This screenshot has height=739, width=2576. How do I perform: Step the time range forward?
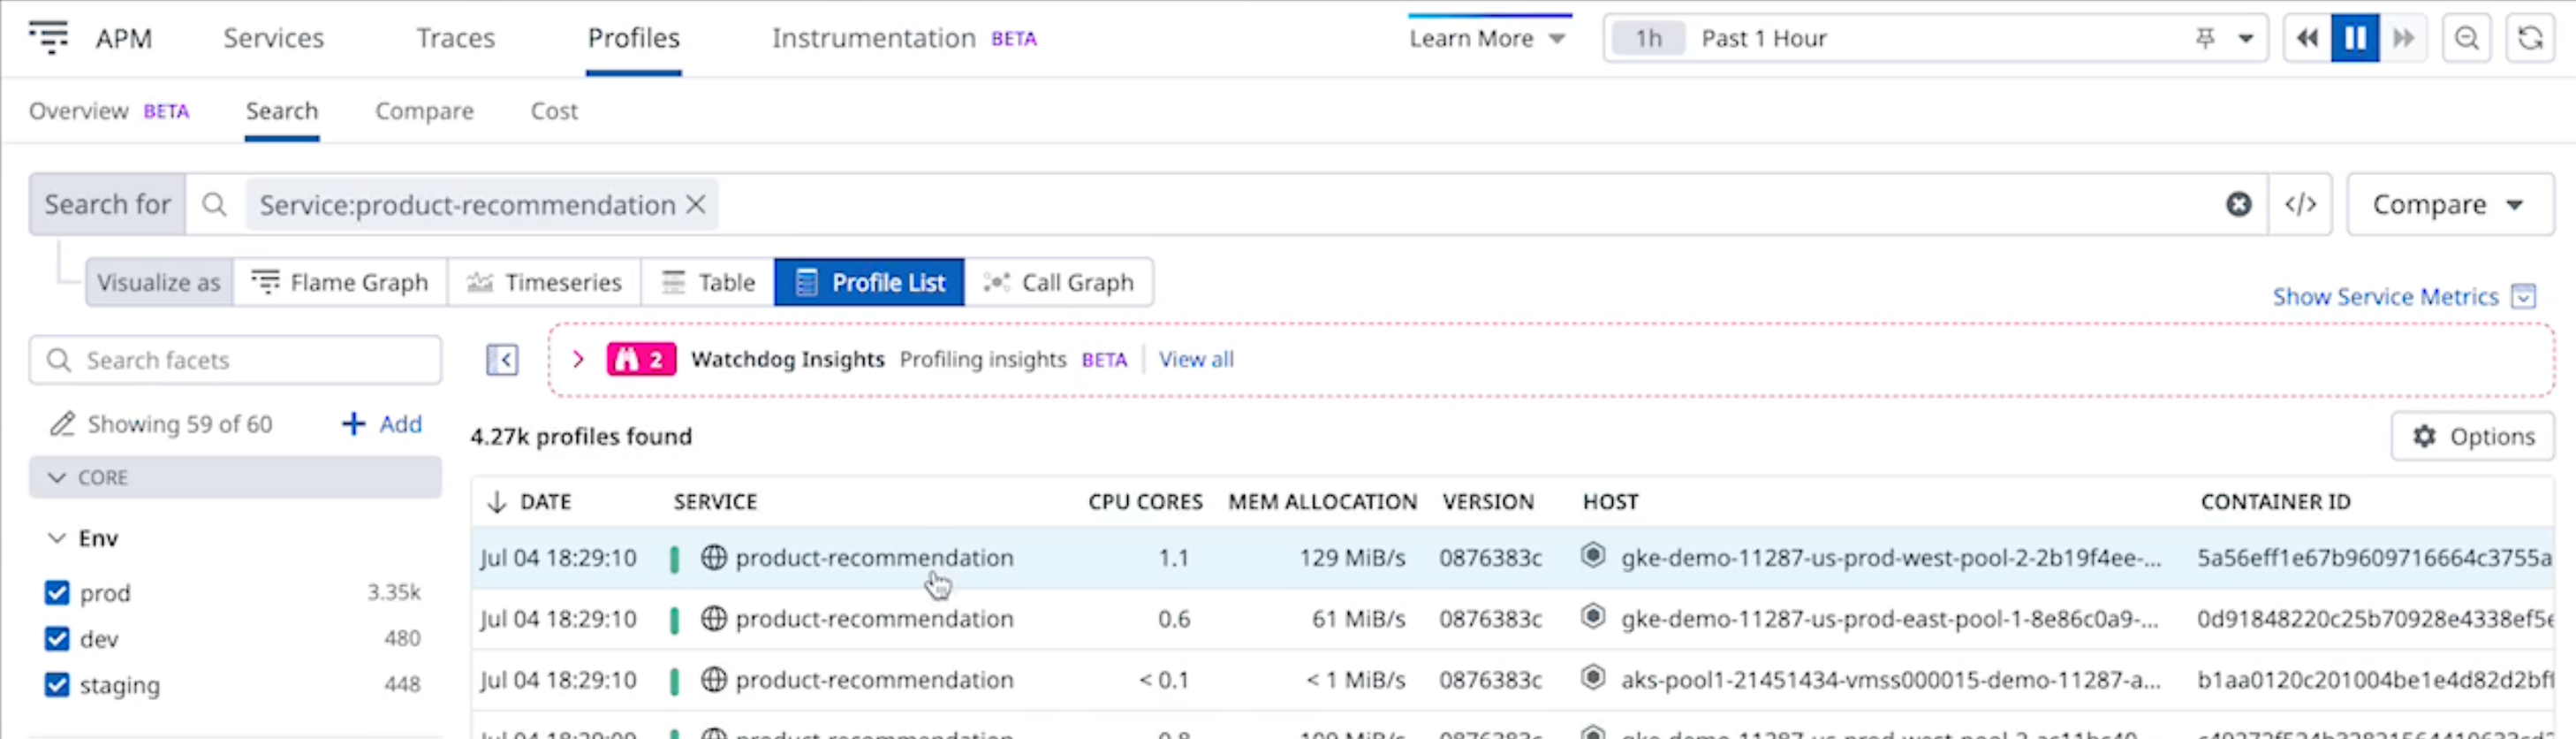point(2403,38)
